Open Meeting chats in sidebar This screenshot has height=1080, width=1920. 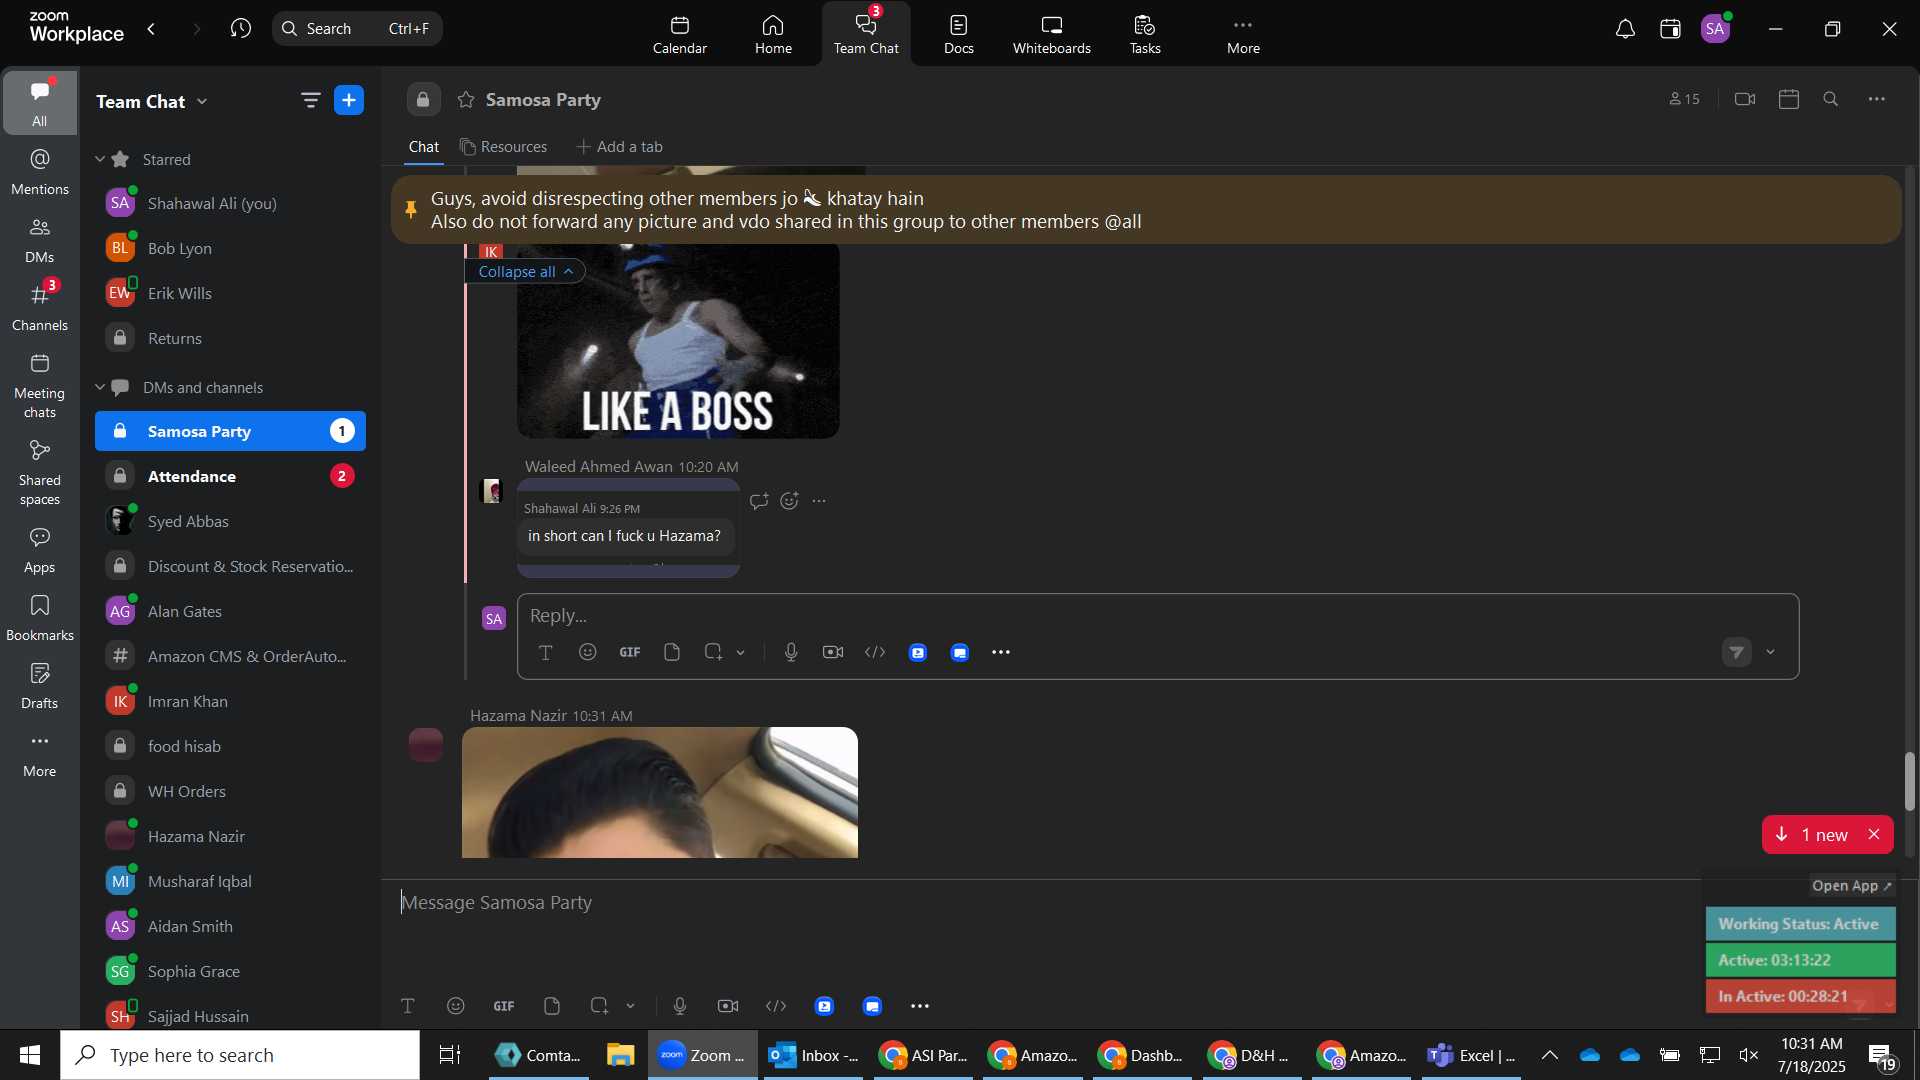(40, 386)
